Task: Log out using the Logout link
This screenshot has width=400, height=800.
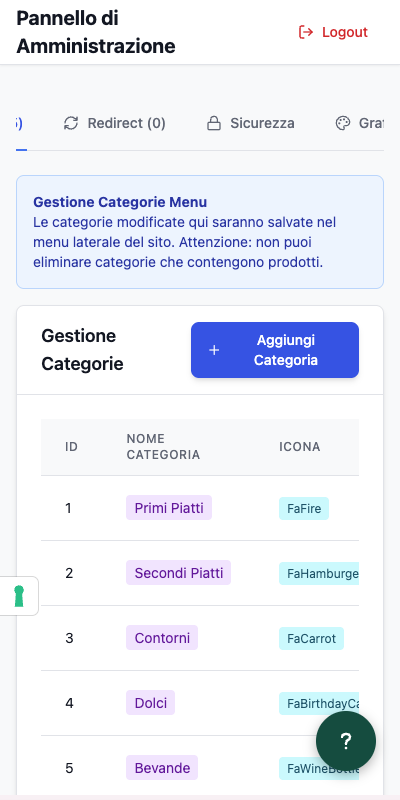Action: point(333,32)
